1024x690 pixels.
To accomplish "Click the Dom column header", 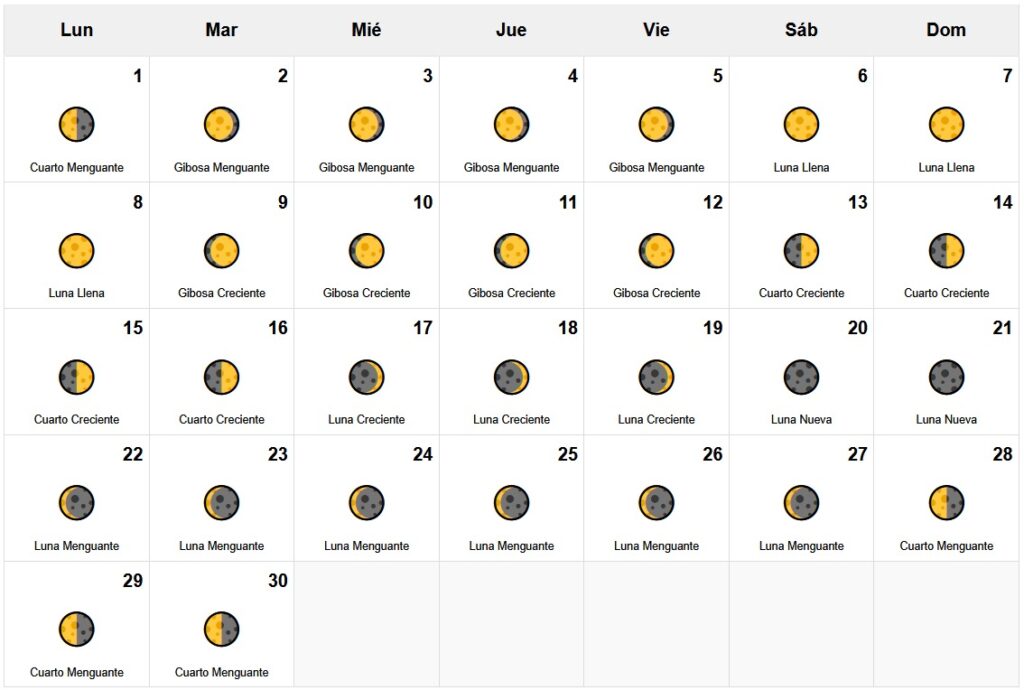I will pyautogui.click(x=946, y=30).
